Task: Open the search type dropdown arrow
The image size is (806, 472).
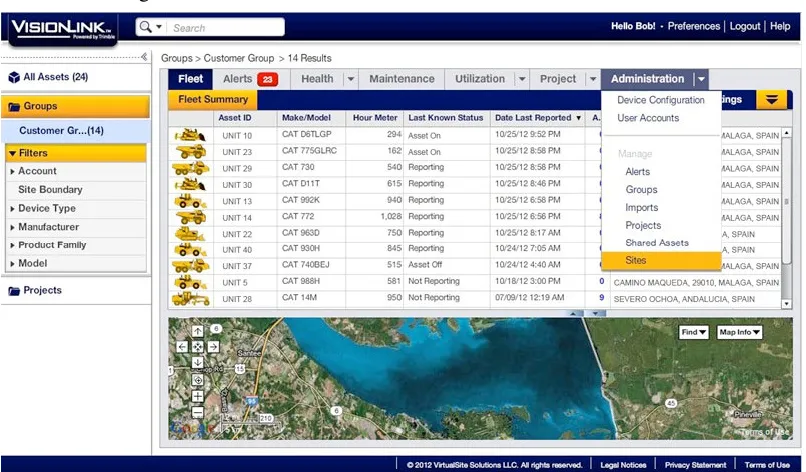Action: [x=159, y=27]
